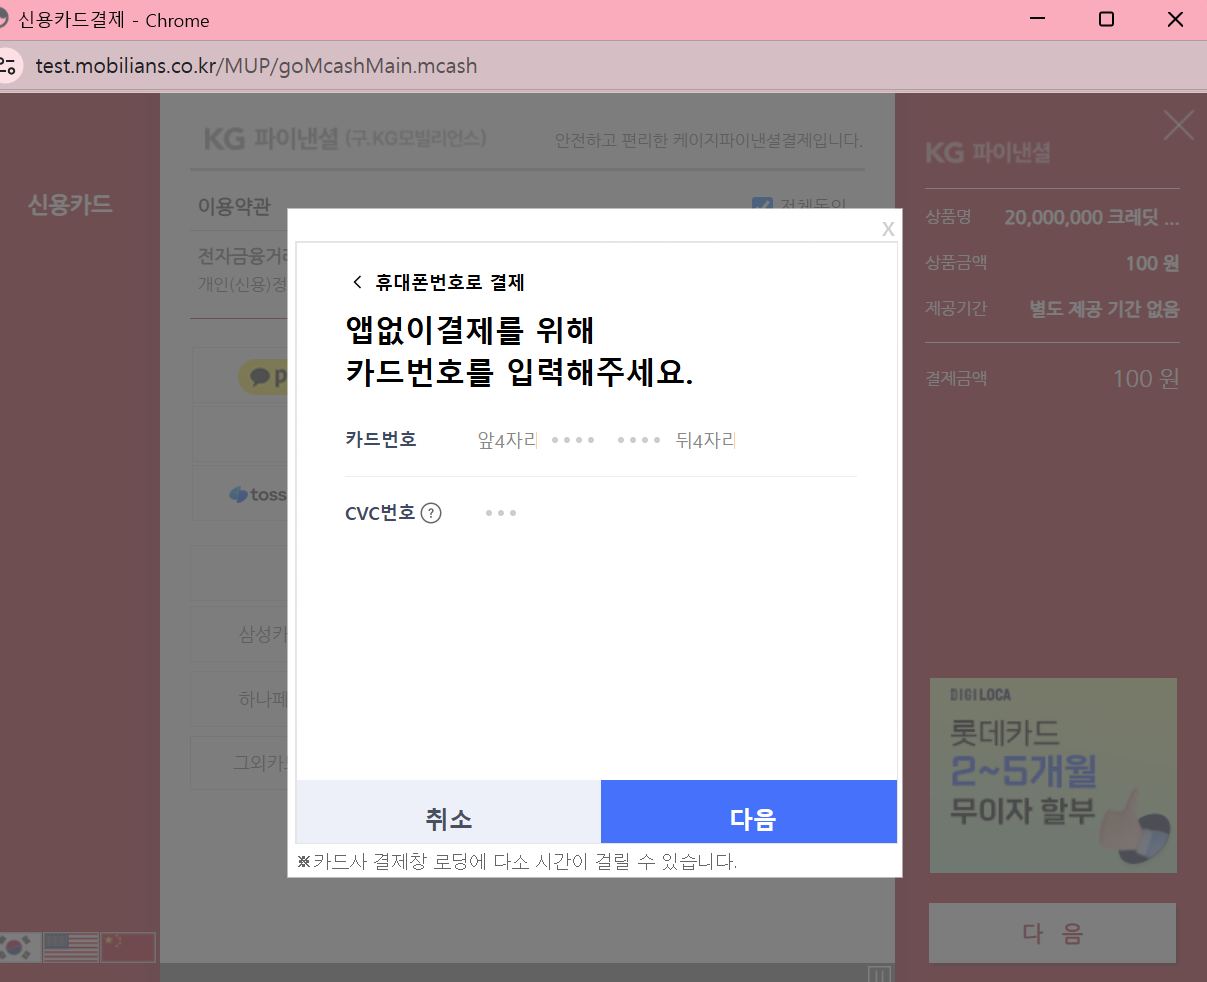This screenshot has width=1207, height=982.
Task: Select the 신용카드 tab in left sidebar
Action: [70, 204]
